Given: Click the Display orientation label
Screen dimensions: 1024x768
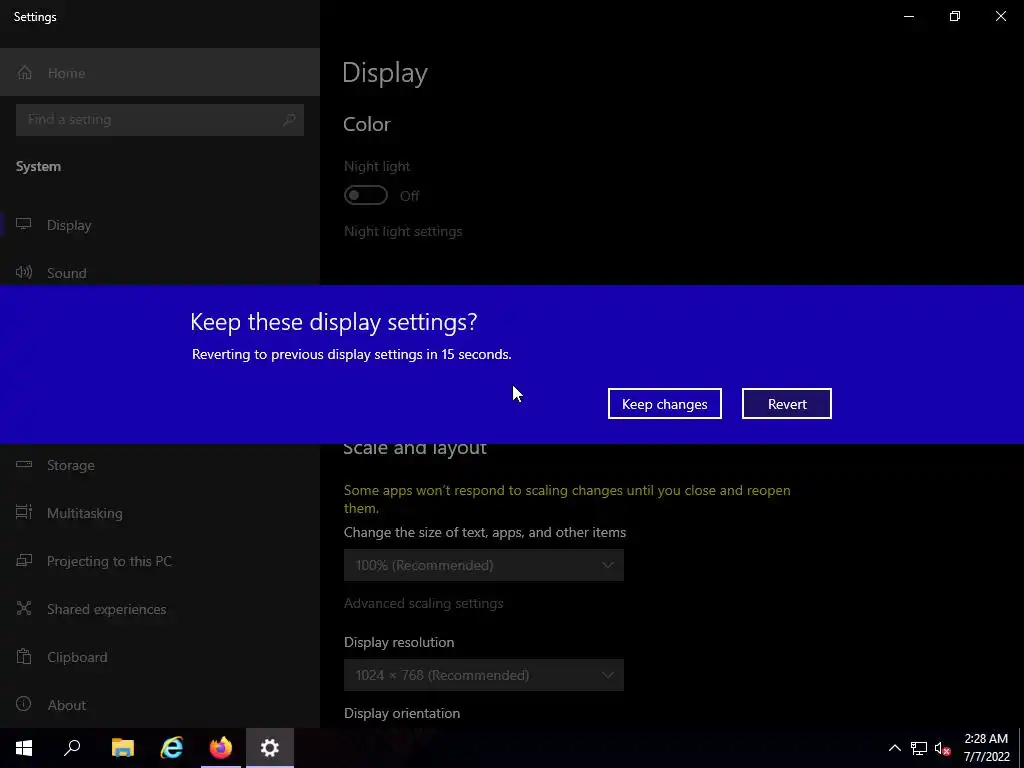Looking at the screenshot, I should [402, 713].
